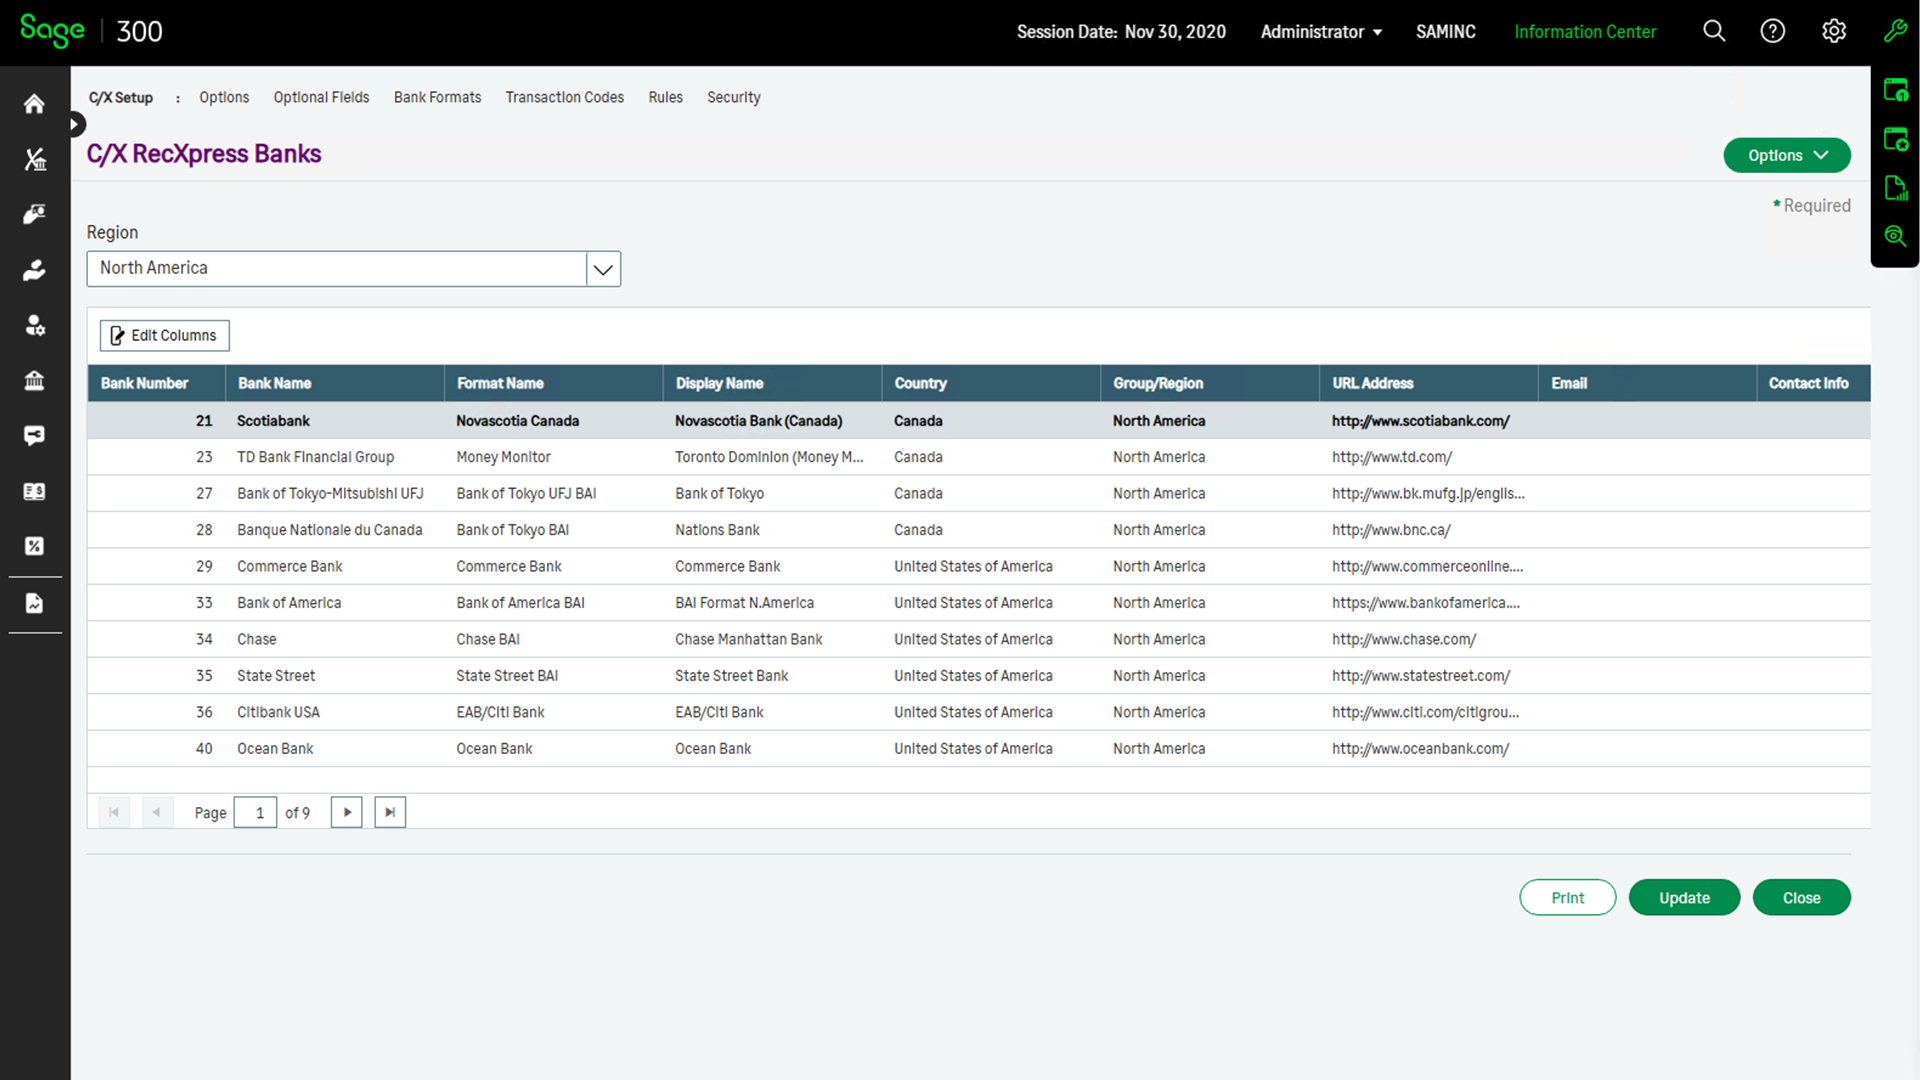Open the report chart document sidebar icon

pyautogui.click(x=34, y=603)
